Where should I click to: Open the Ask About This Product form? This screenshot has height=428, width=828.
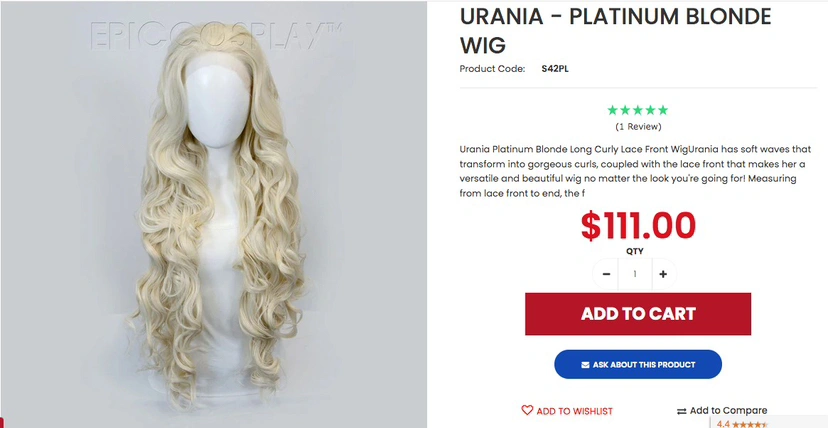[x=638, y=365]
